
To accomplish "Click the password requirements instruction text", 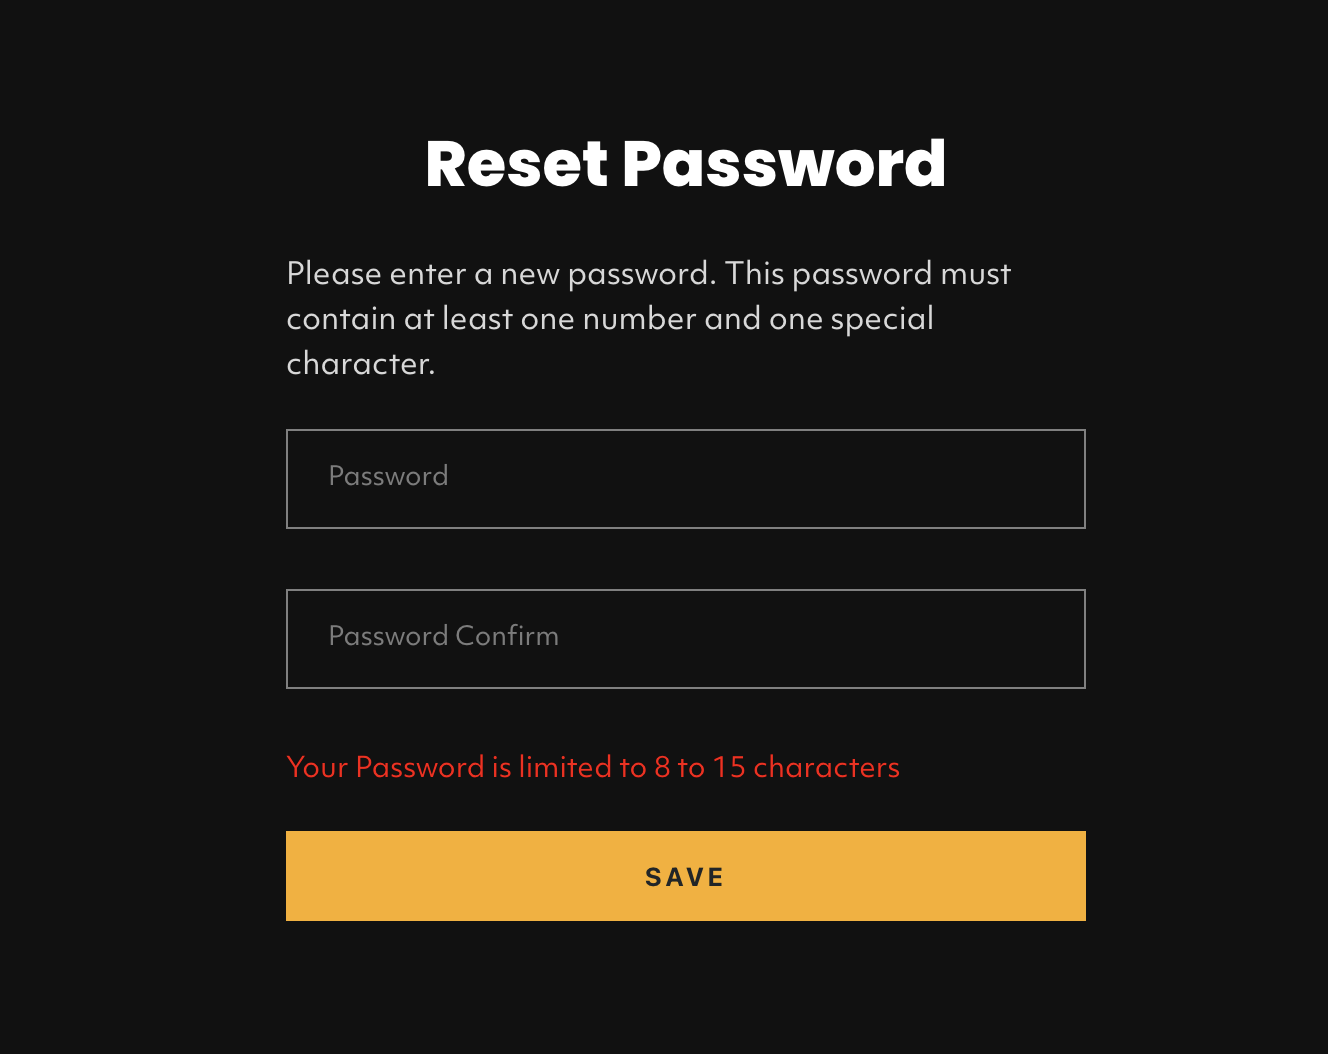I will tap(648, 318).
